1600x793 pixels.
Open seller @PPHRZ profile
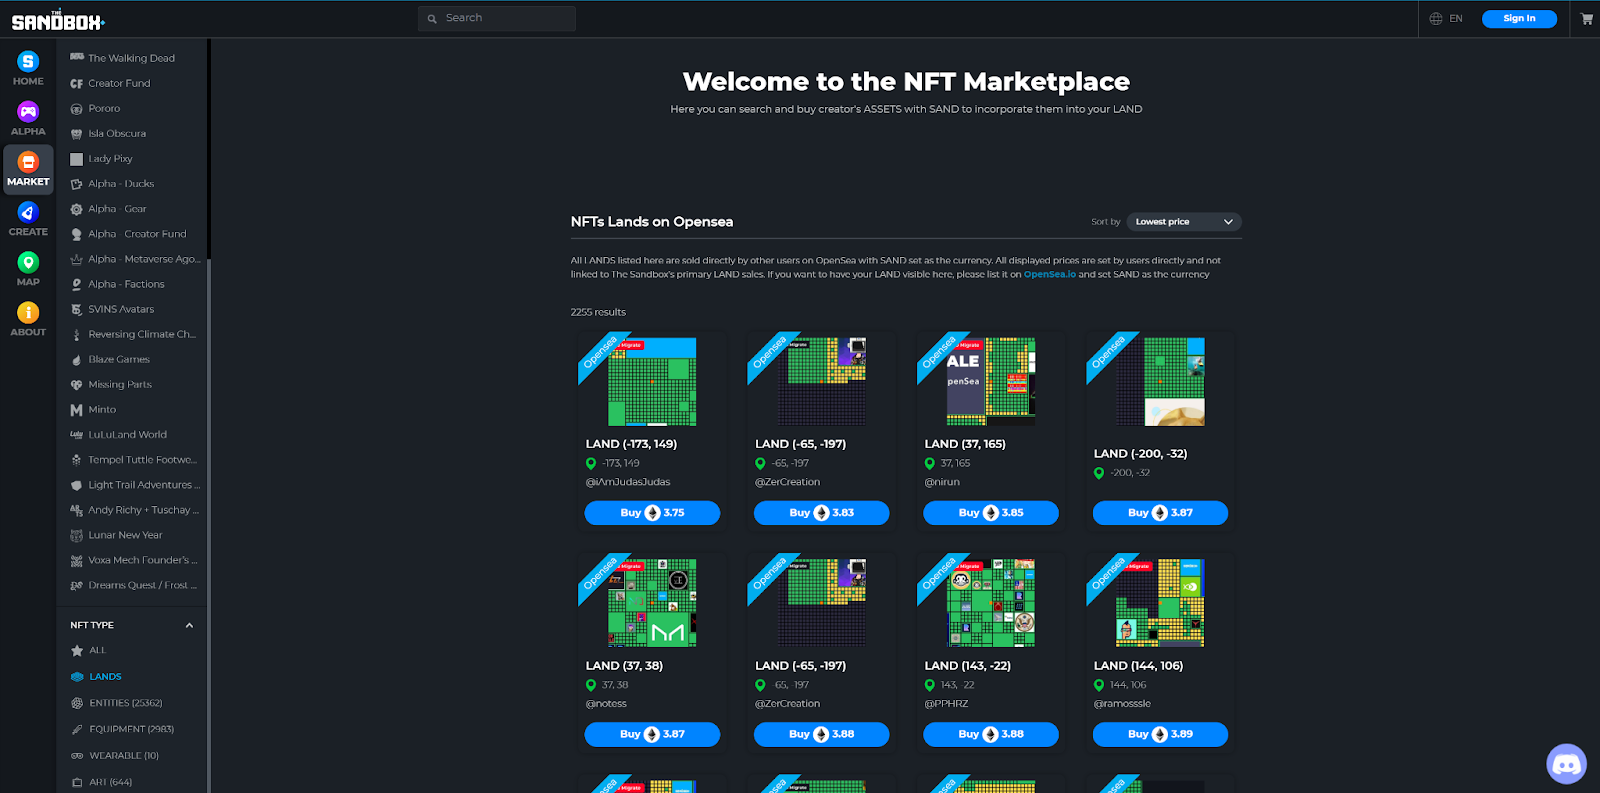click(946, 704)
